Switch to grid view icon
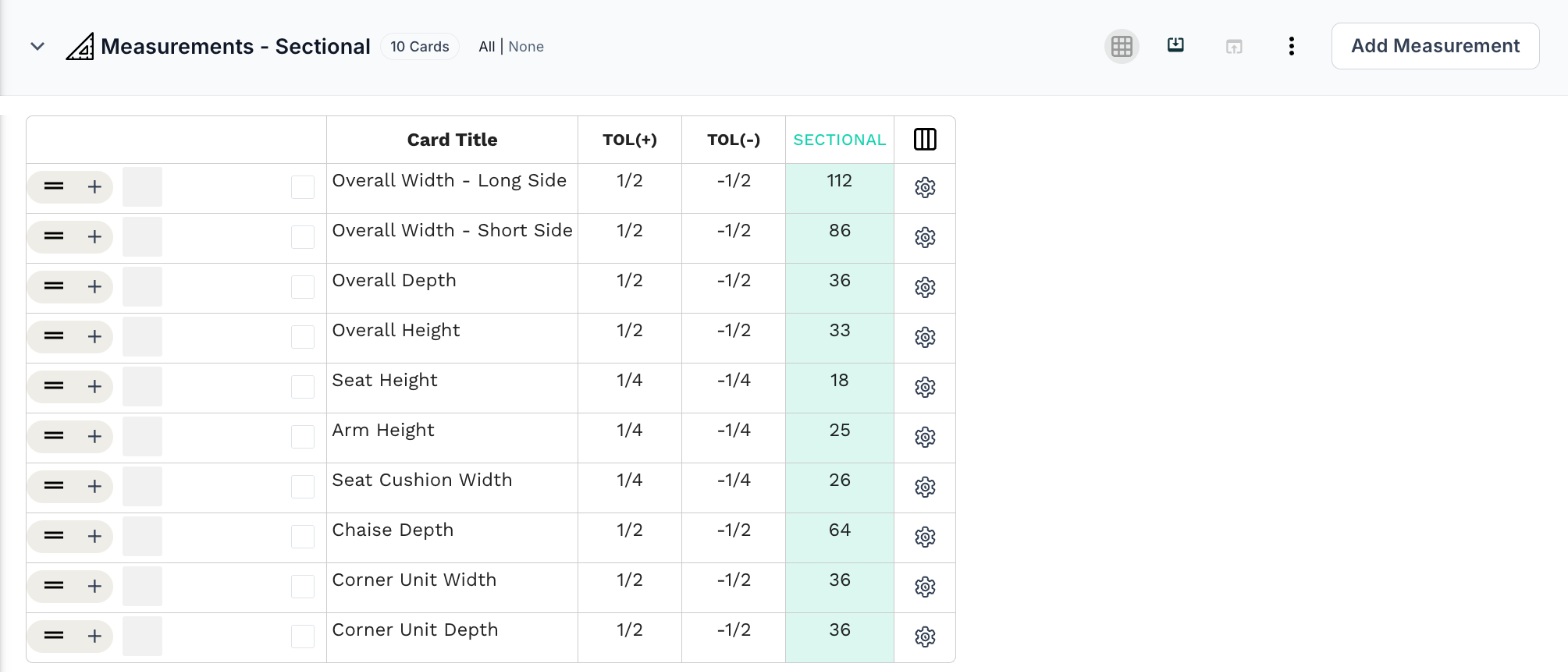 tap(1122, 46)
